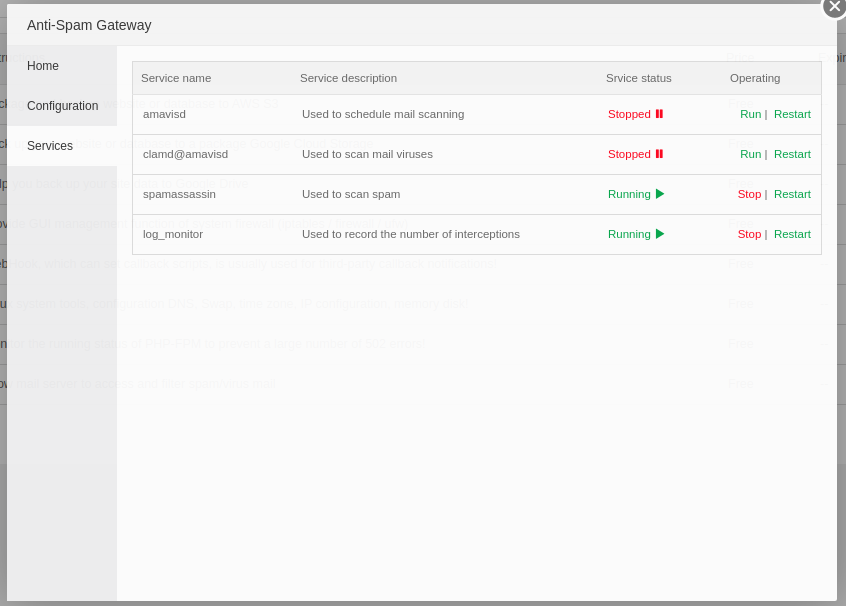Stop the spamassassin service
This screenshot has height=606, width=846.
[x=749, y=194]
